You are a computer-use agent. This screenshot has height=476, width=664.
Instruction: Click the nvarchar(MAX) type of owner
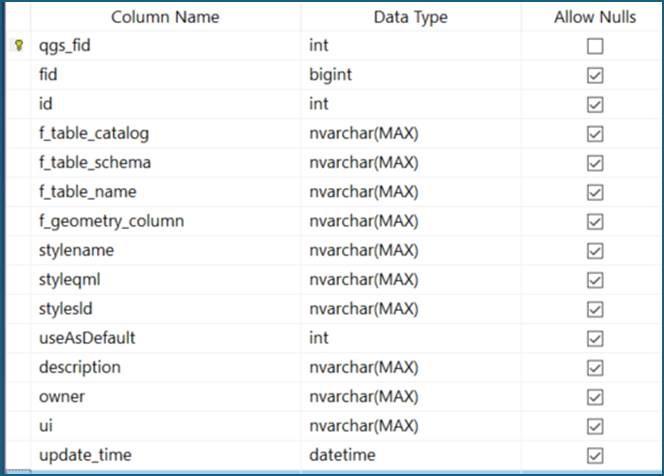pos(411,396)
